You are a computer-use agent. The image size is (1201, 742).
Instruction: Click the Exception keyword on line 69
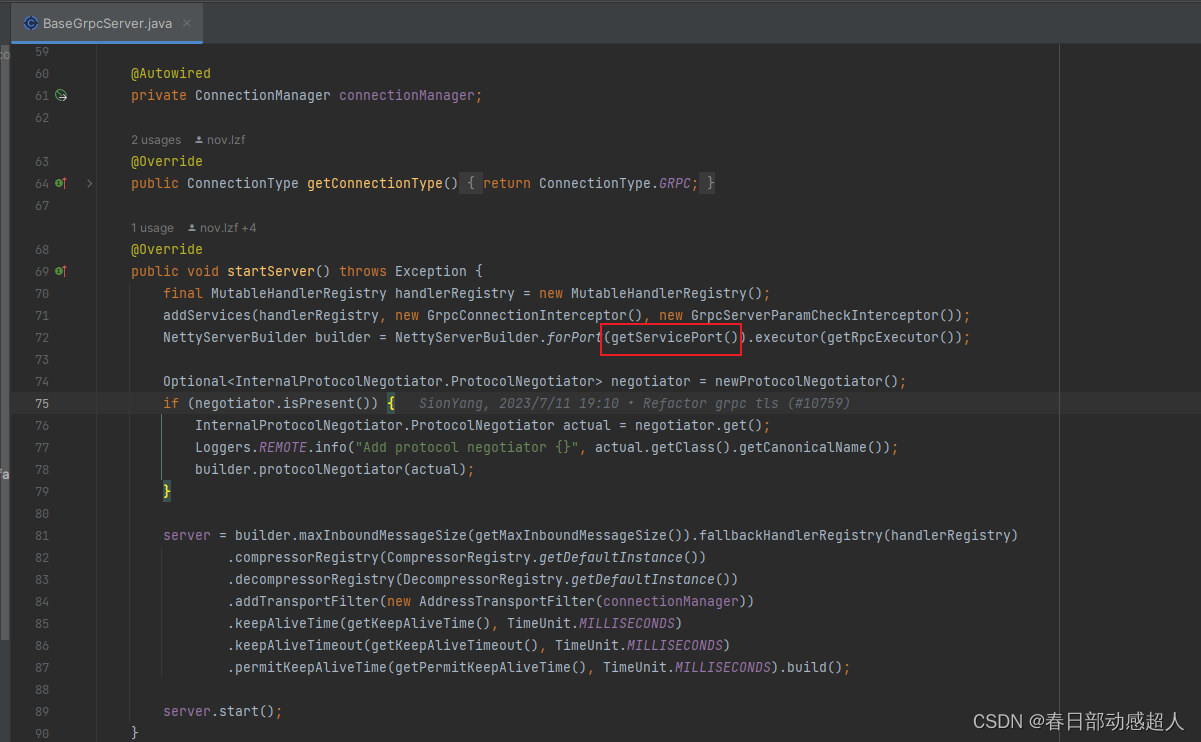(431, 272)
